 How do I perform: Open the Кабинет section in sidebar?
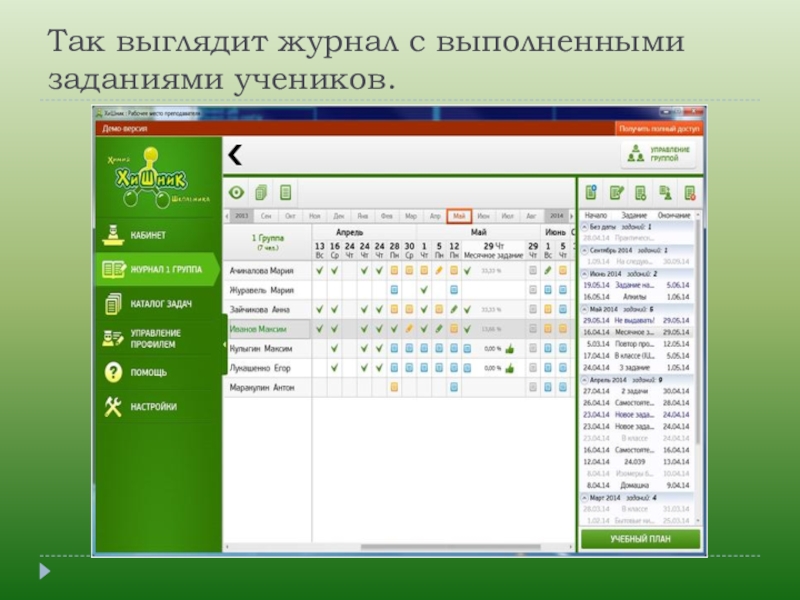pyautogui.click(x=158, y=235)
